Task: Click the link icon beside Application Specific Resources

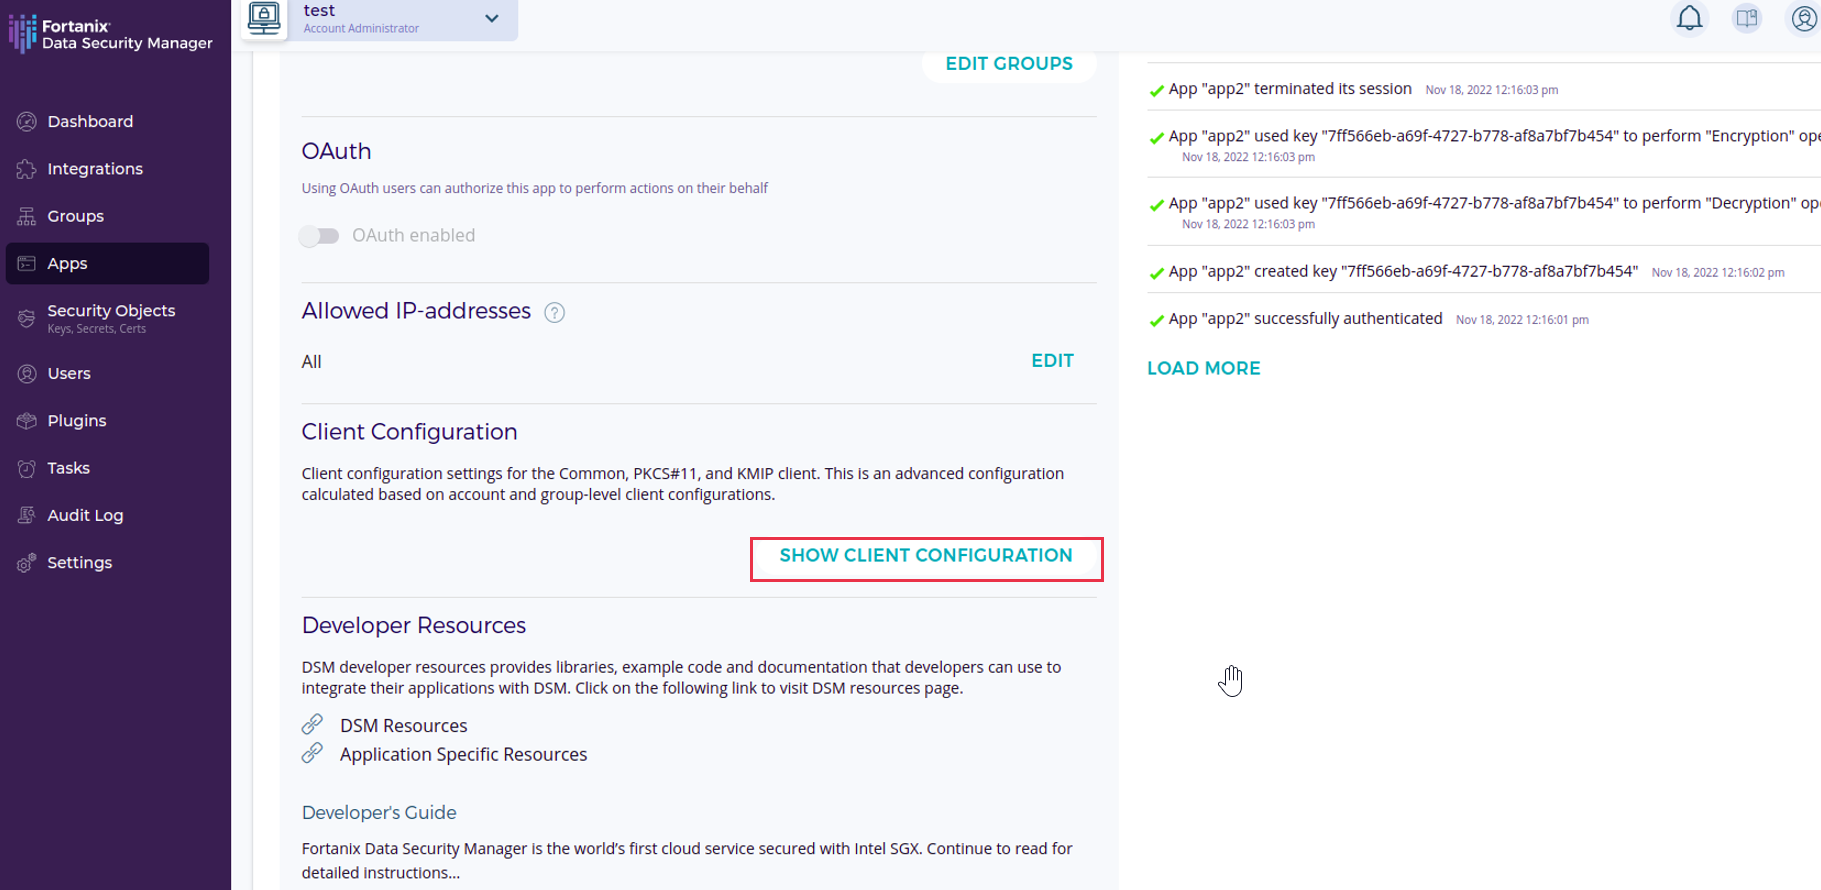Action: [313, 753]
